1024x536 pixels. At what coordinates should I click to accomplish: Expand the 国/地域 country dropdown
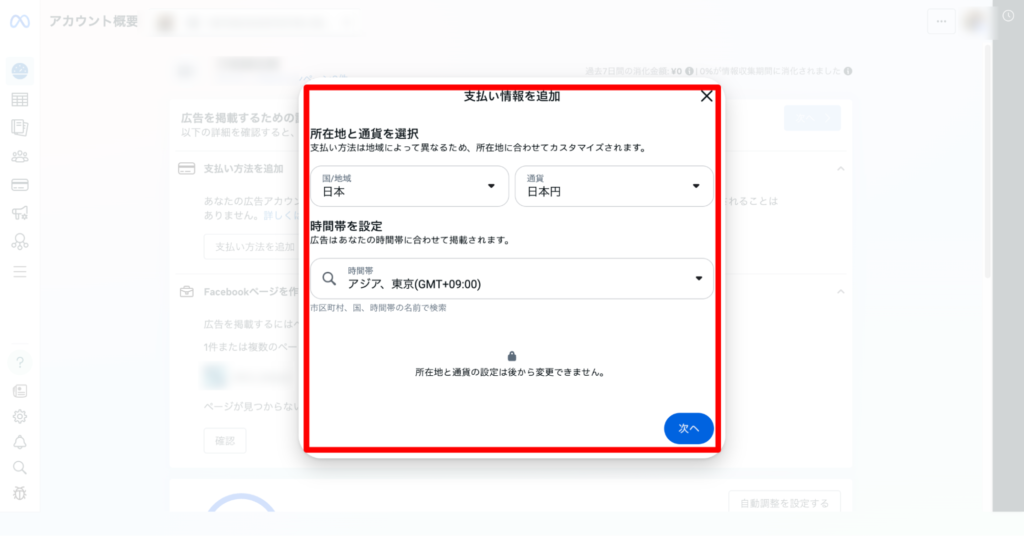tap(409, 186)
